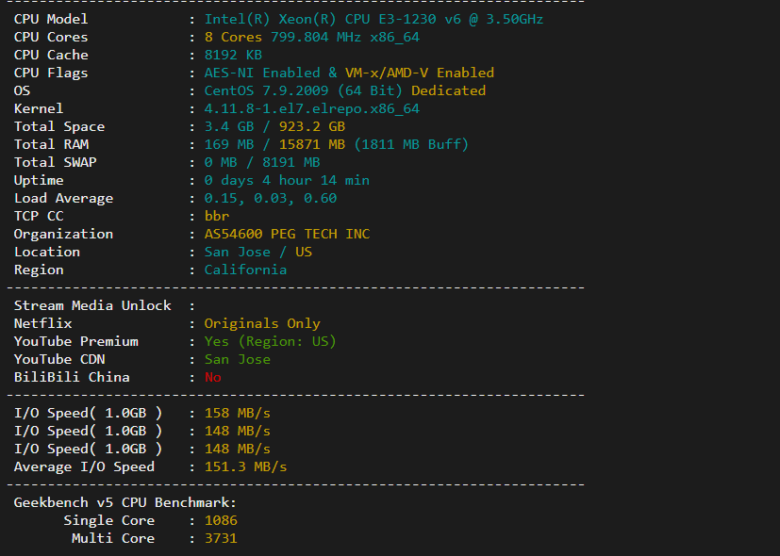Click the CPU Cache value 8192 KB

coord(233,55)
